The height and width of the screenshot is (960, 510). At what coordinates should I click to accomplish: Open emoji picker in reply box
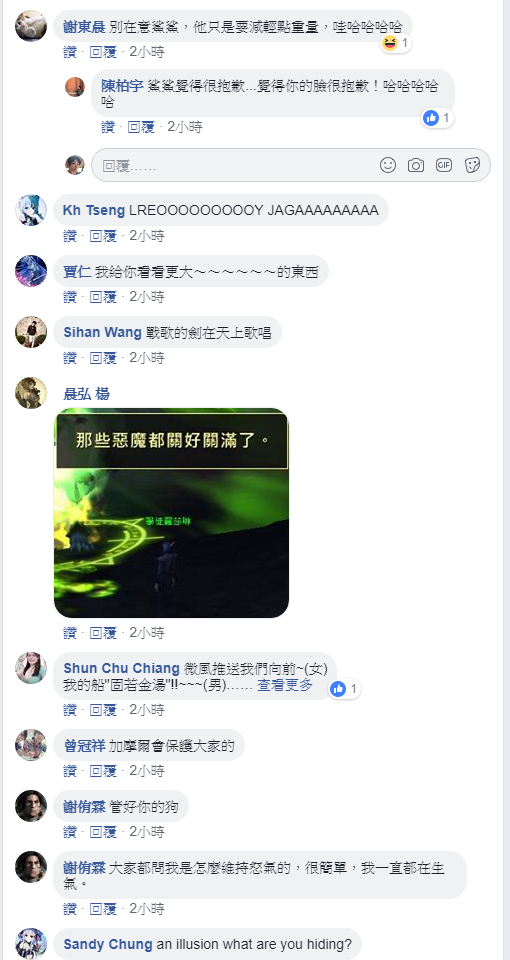point(388,165)
